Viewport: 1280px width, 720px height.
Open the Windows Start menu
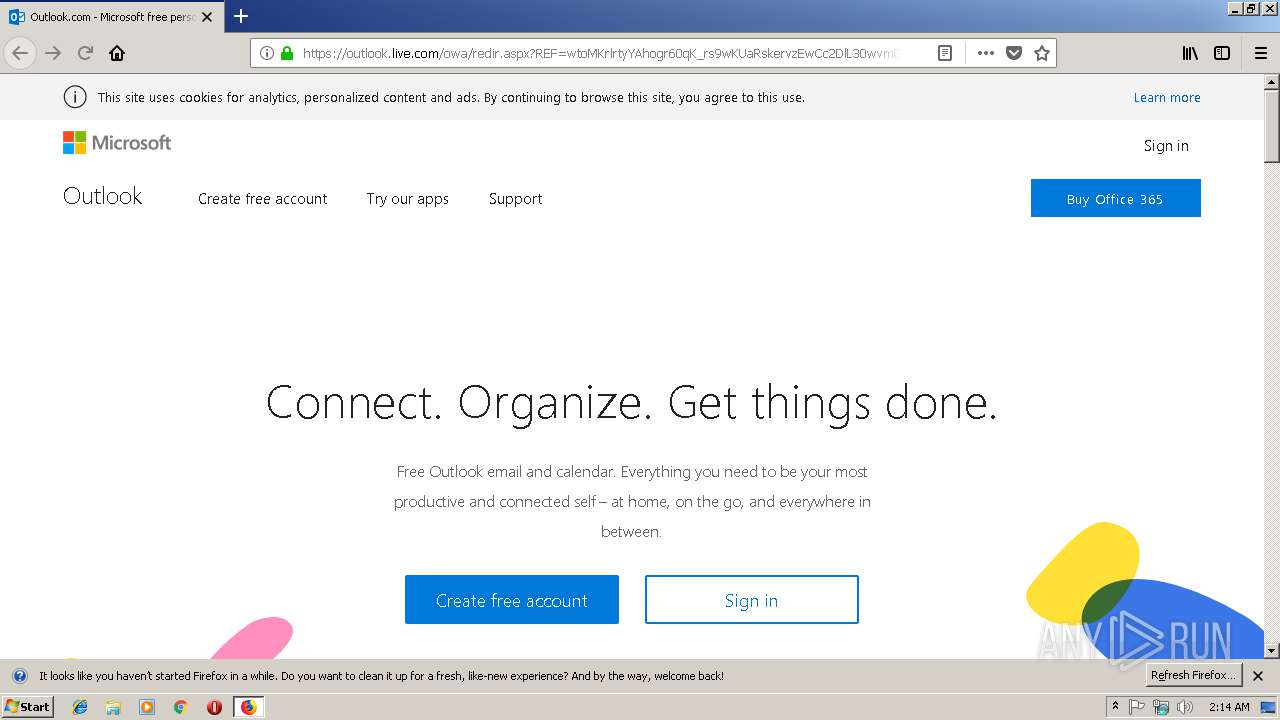click(x=28, y=706)
